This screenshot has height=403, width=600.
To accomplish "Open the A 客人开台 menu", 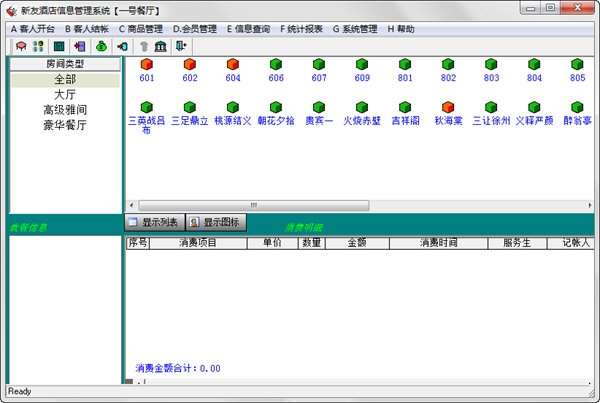I will 32,29.
